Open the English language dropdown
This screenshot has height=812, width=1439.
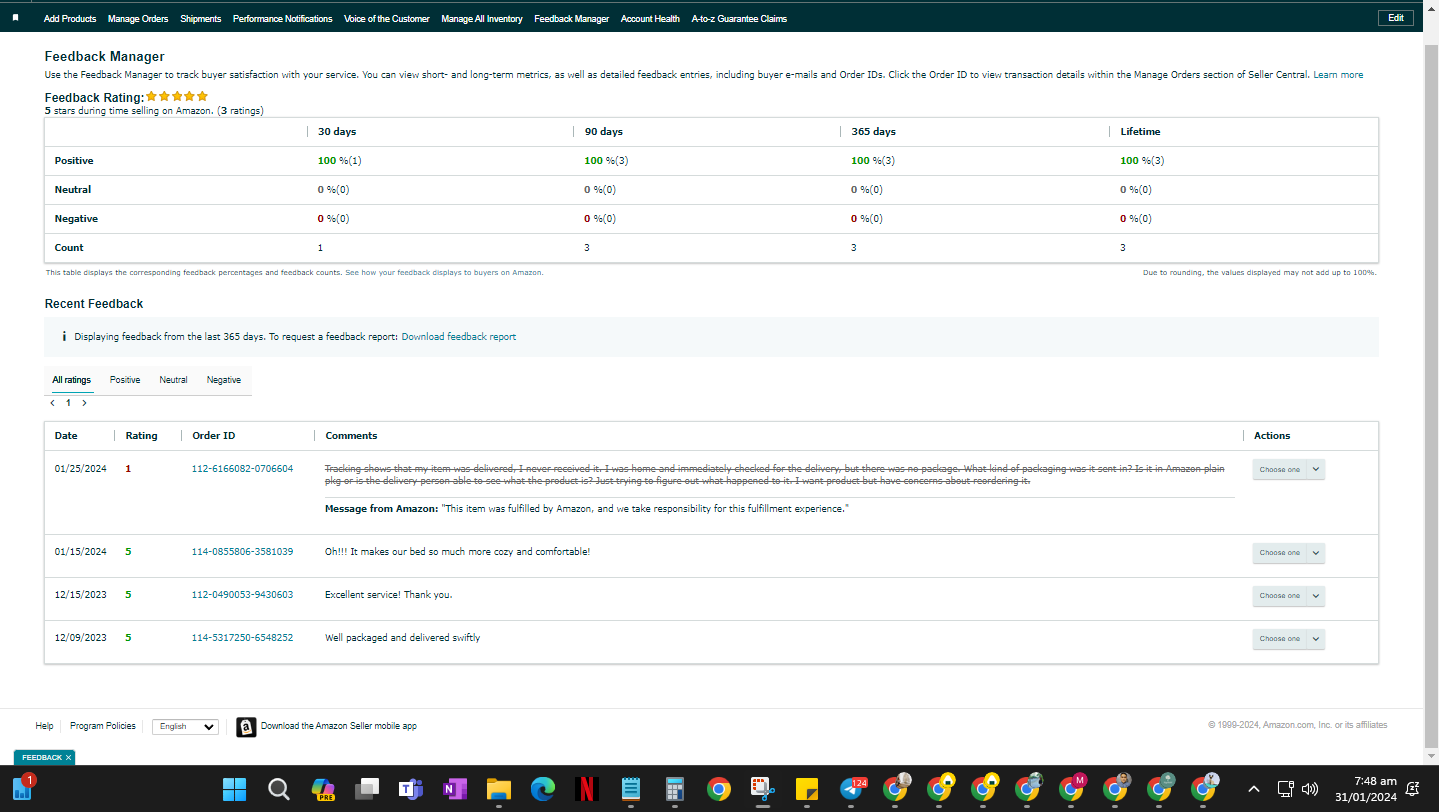(185, 727)
